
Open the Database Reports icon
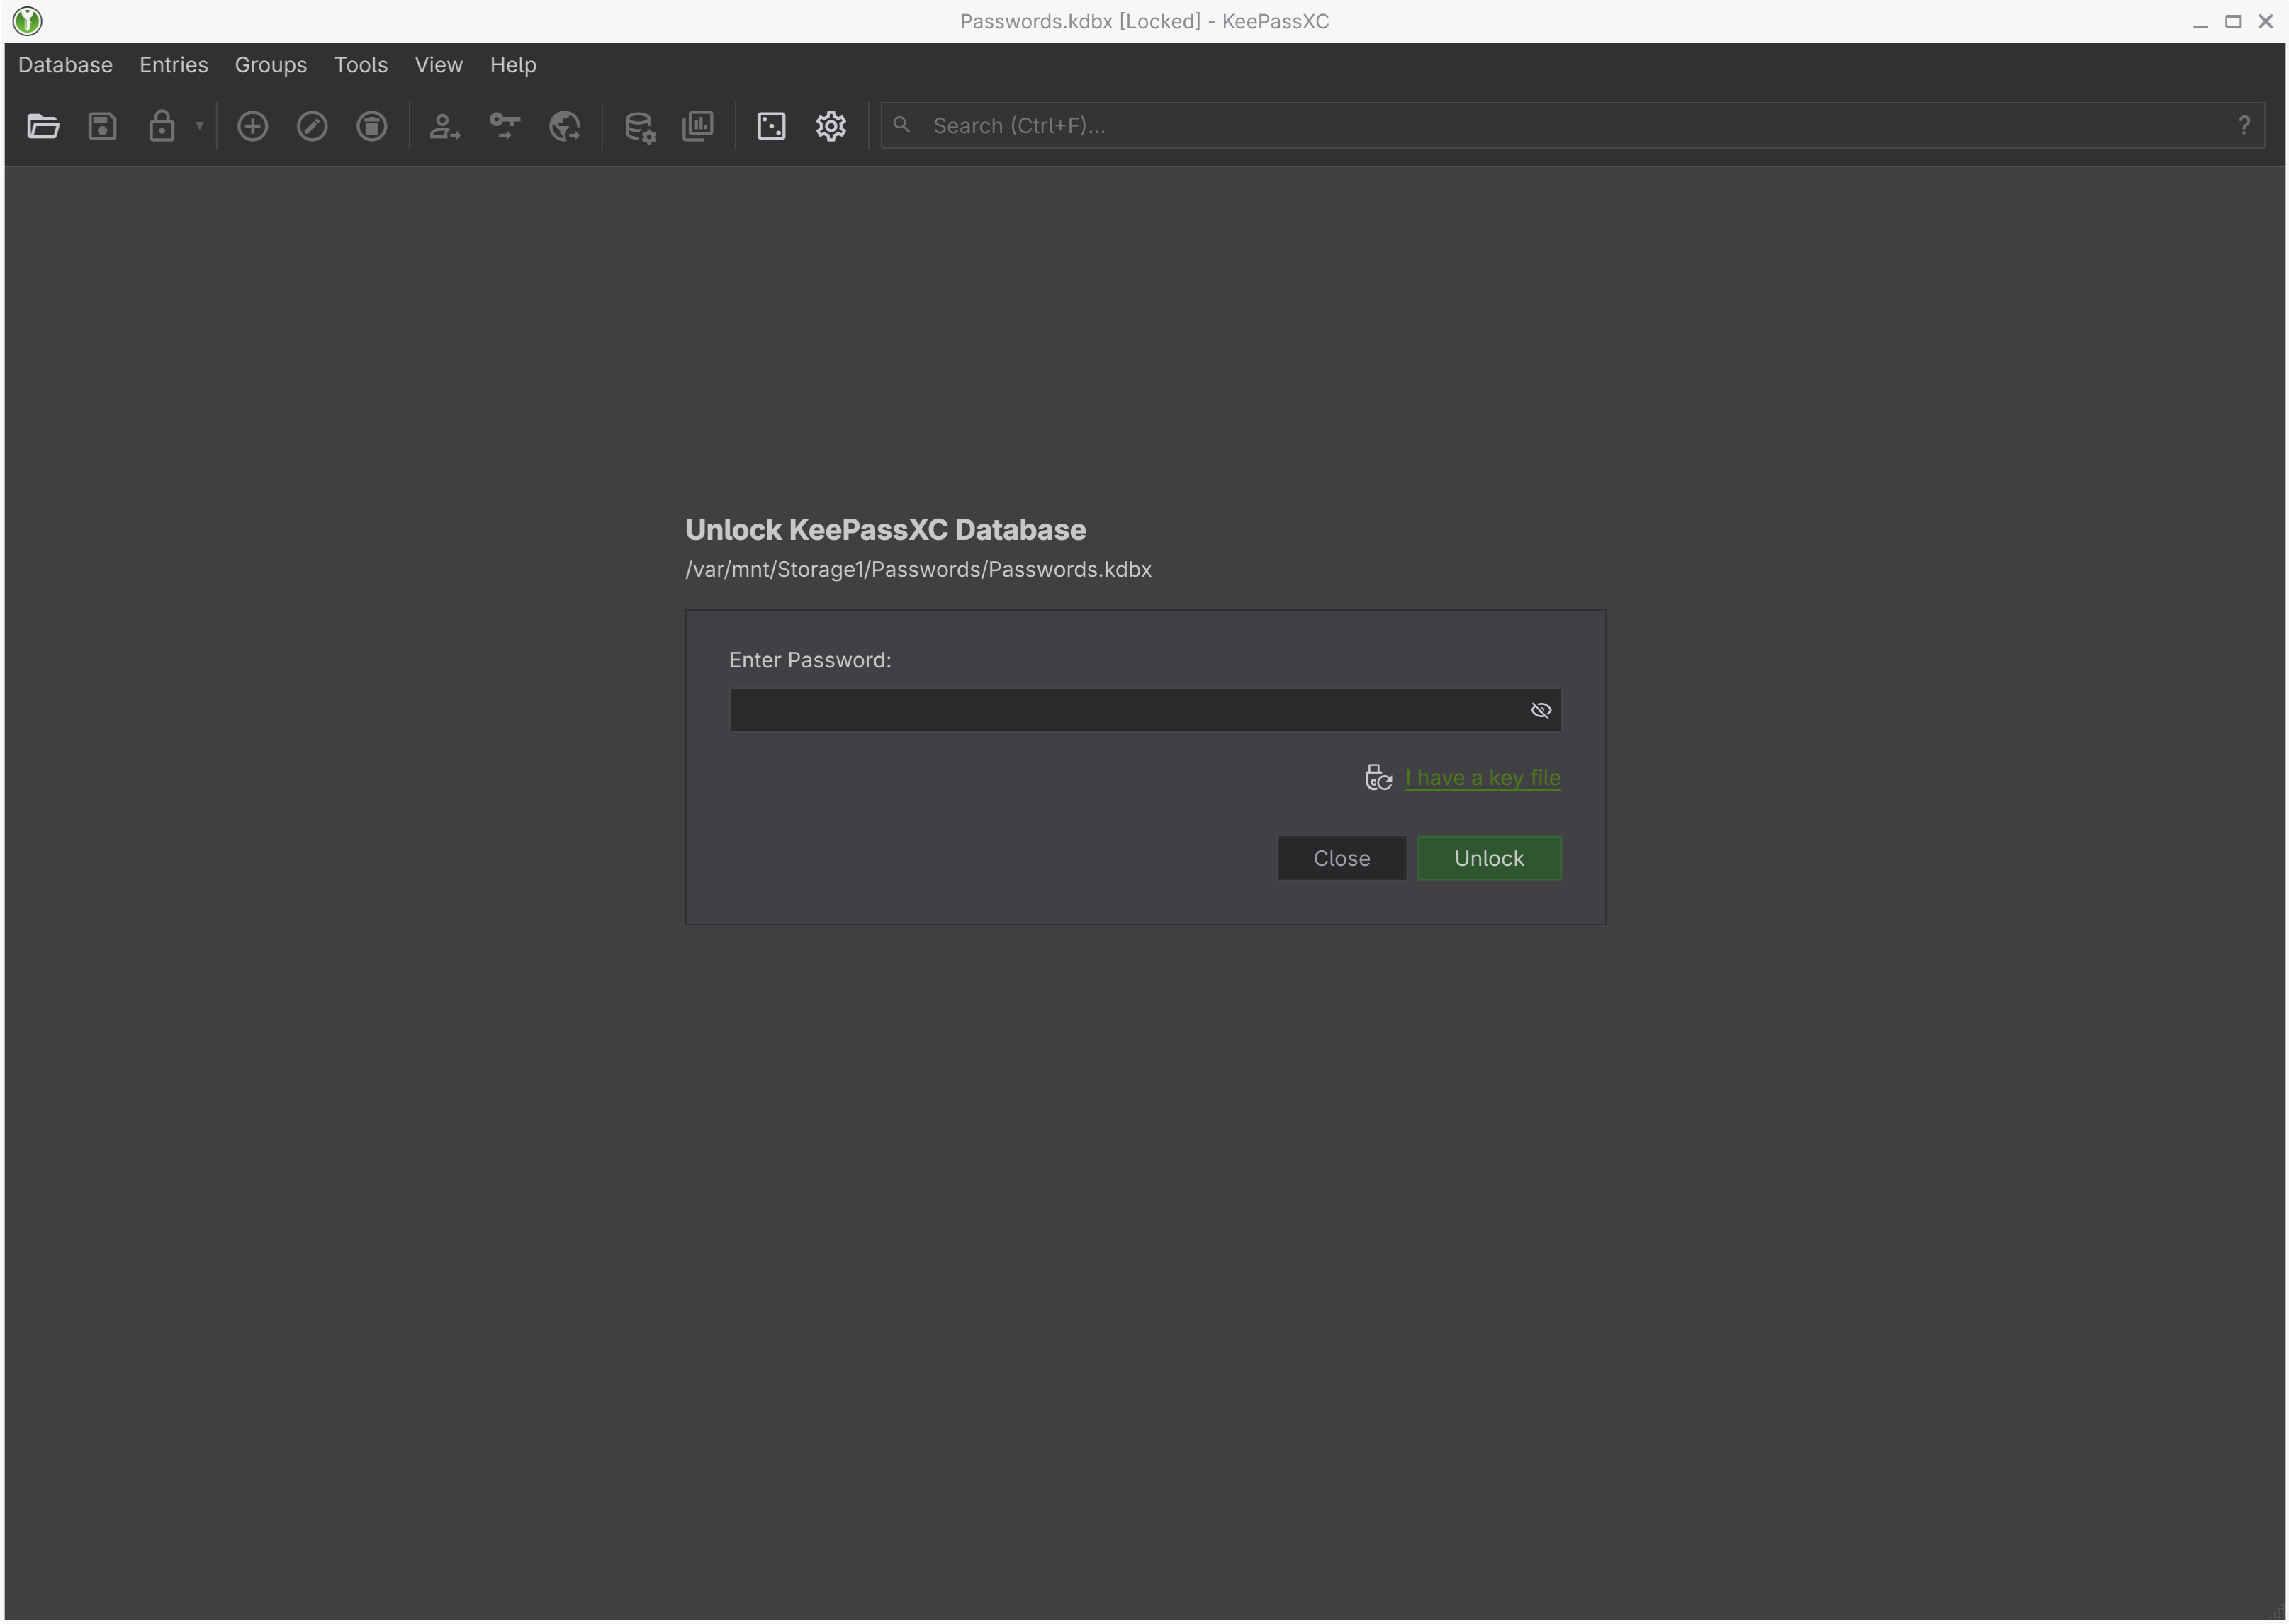point(698,126)
